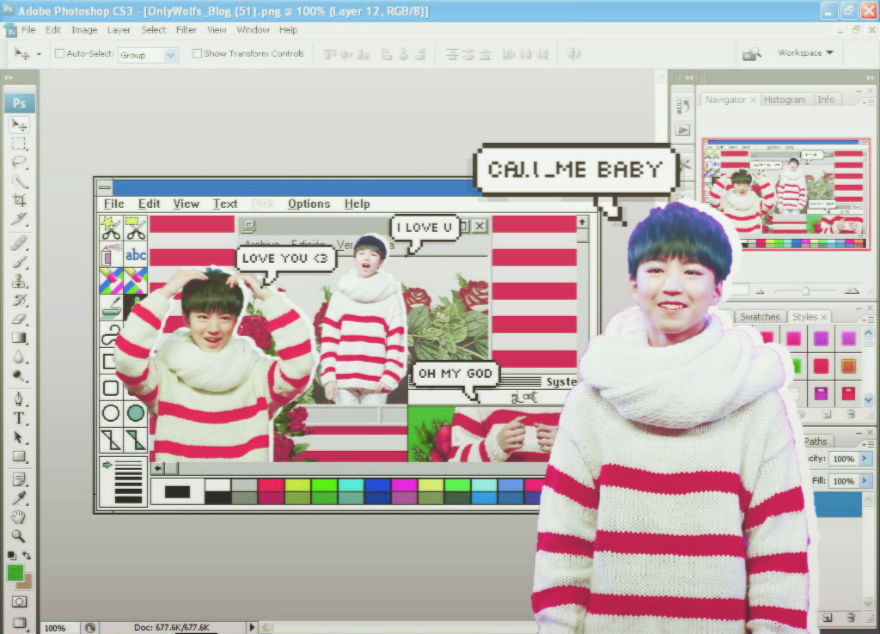This screenshot has height=634, width=880.
Task: Select the Pen tool
Action: [19, 399]
